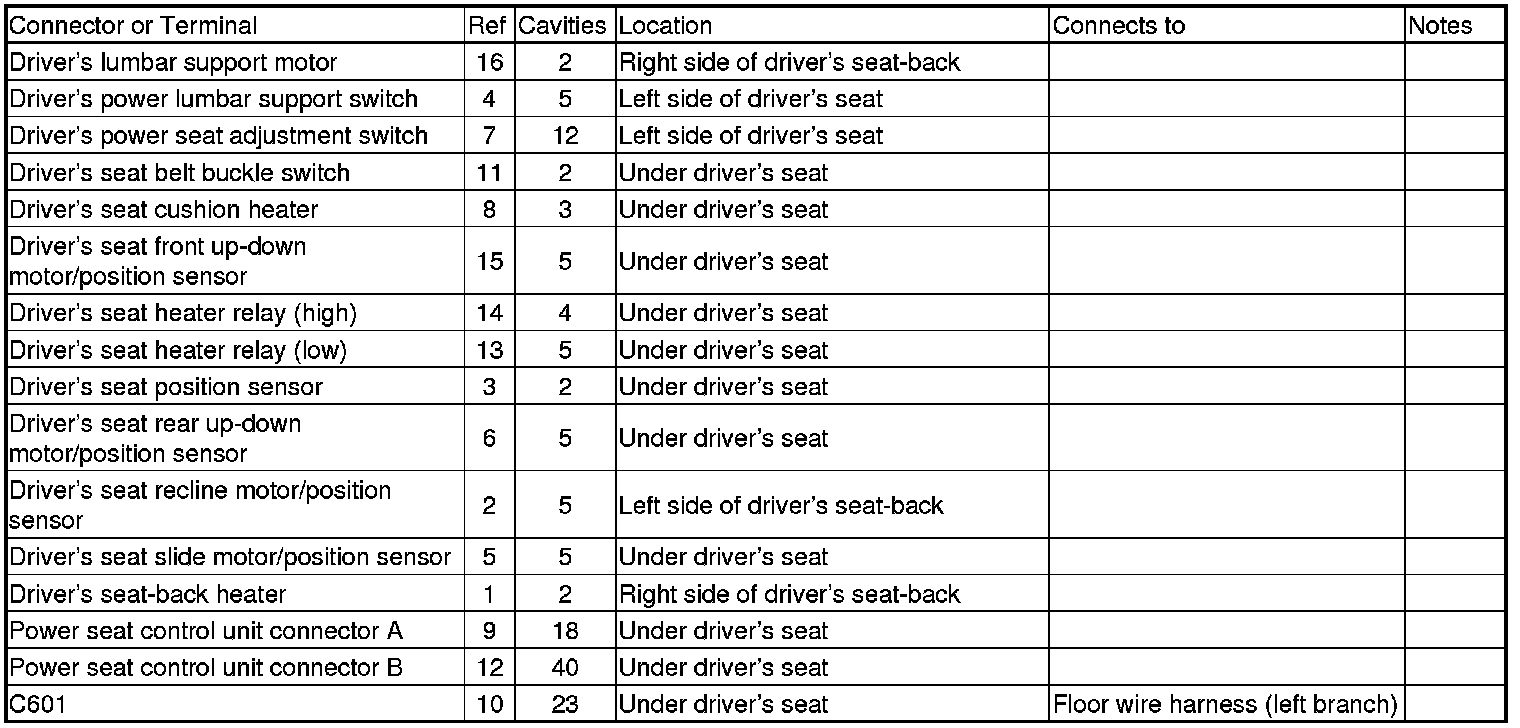Click "Driver's power lumbar support switch" row label
The image size is (1520, 728).
(214, 99)
